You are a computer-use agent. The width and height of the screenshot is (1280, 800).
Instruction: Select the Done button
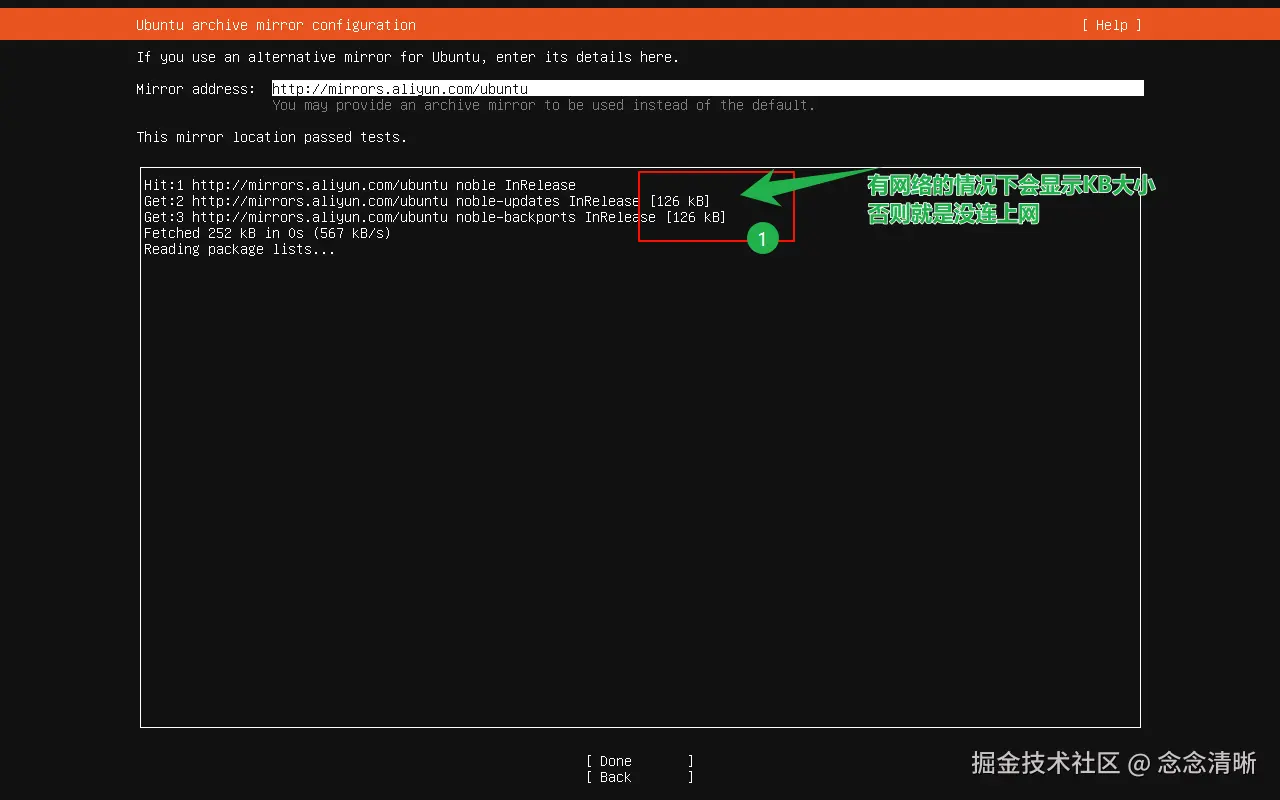[x=640, y=761]
